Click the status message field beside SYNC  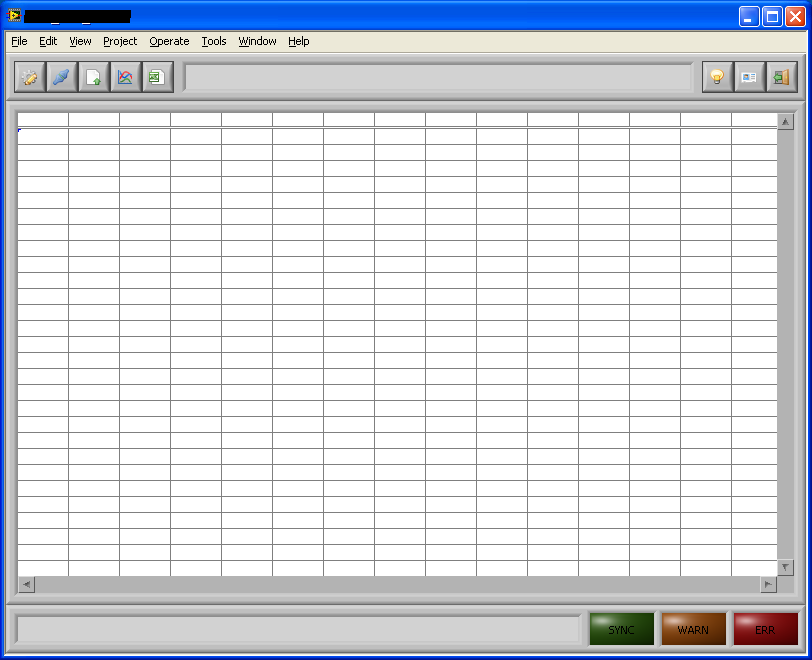(299, 629)
